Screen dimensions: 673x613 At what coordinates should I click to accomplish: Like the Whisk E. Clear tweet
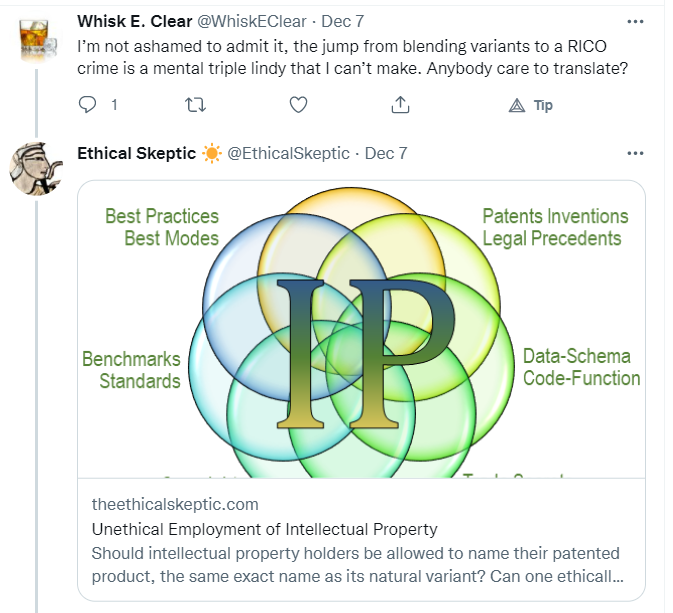(297, 105)
